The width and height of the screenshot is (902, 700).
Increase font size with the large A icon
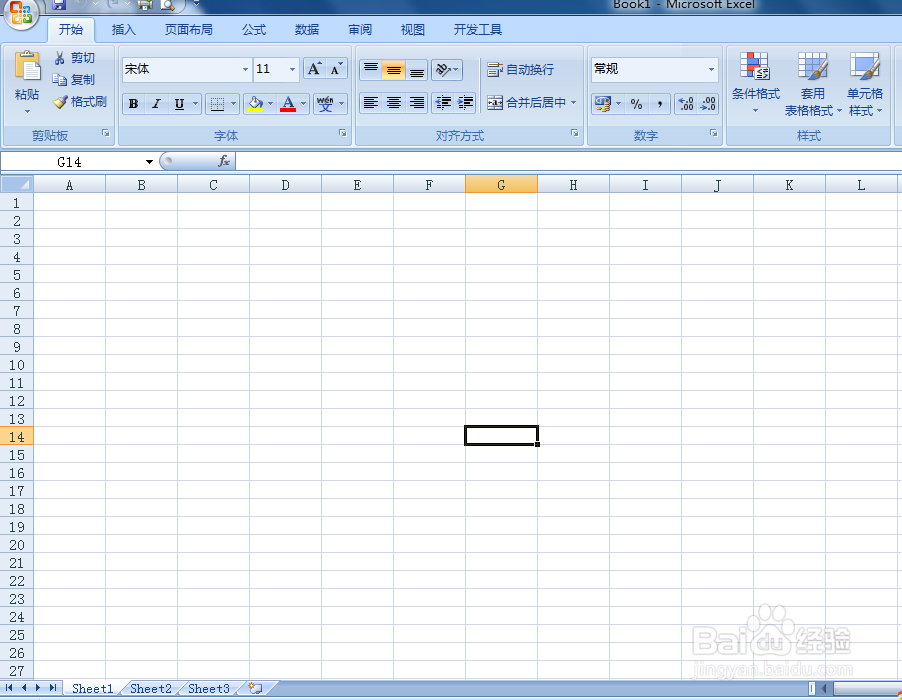coord(315,69)
